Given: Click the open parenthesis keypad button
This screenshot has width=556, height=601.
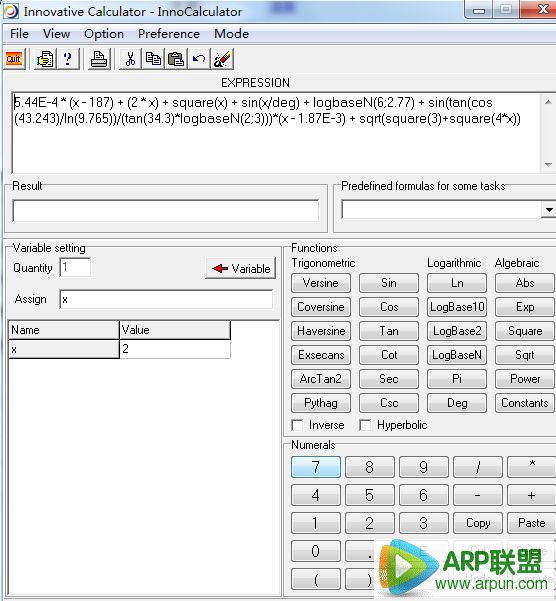Looking at the screenshot, I should (316, 580).
